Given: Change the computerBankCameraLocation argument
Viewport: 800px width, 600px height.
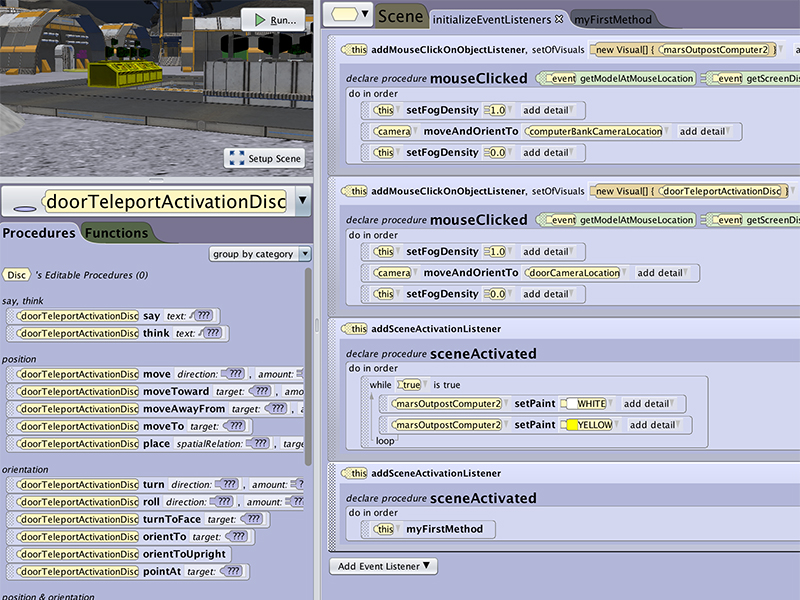Looking at the screenshot, I should (x=595, y=131).
